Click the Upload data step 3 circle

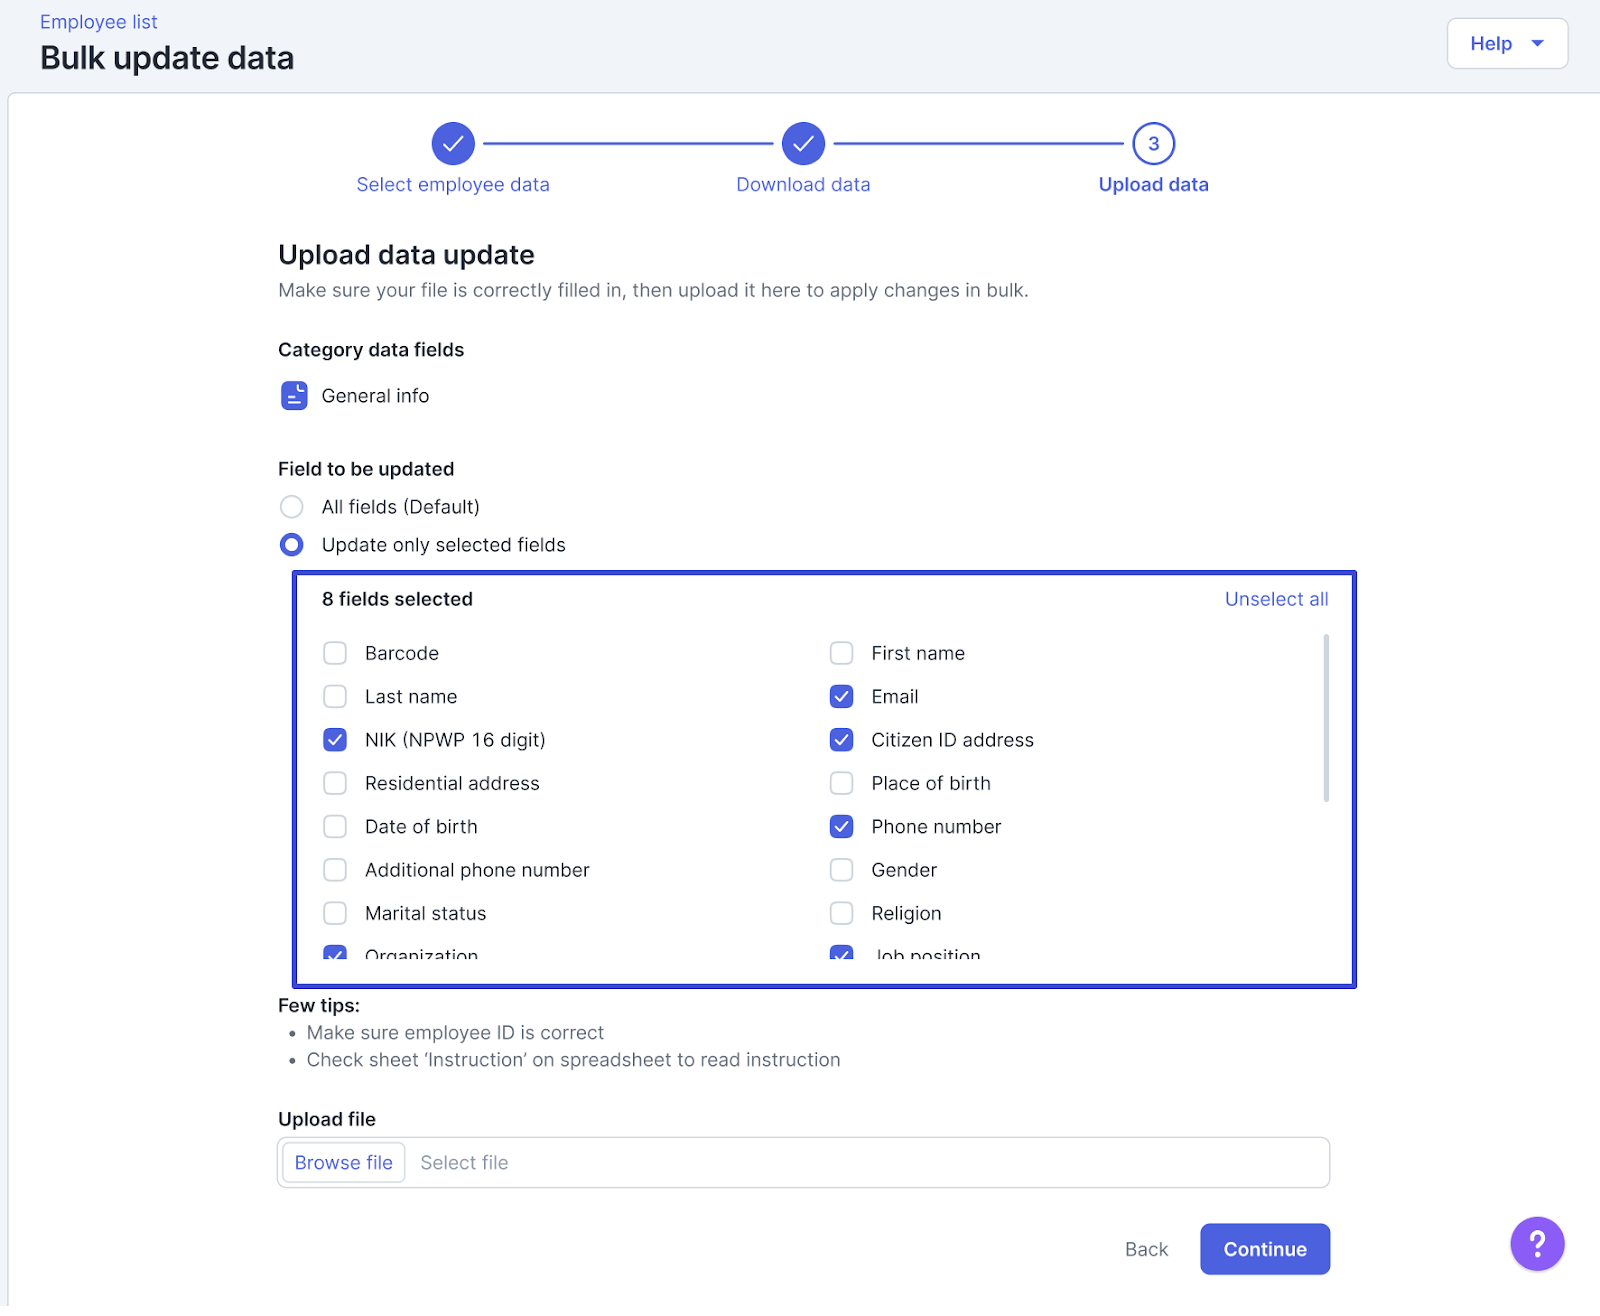[x=1152, y=143]
